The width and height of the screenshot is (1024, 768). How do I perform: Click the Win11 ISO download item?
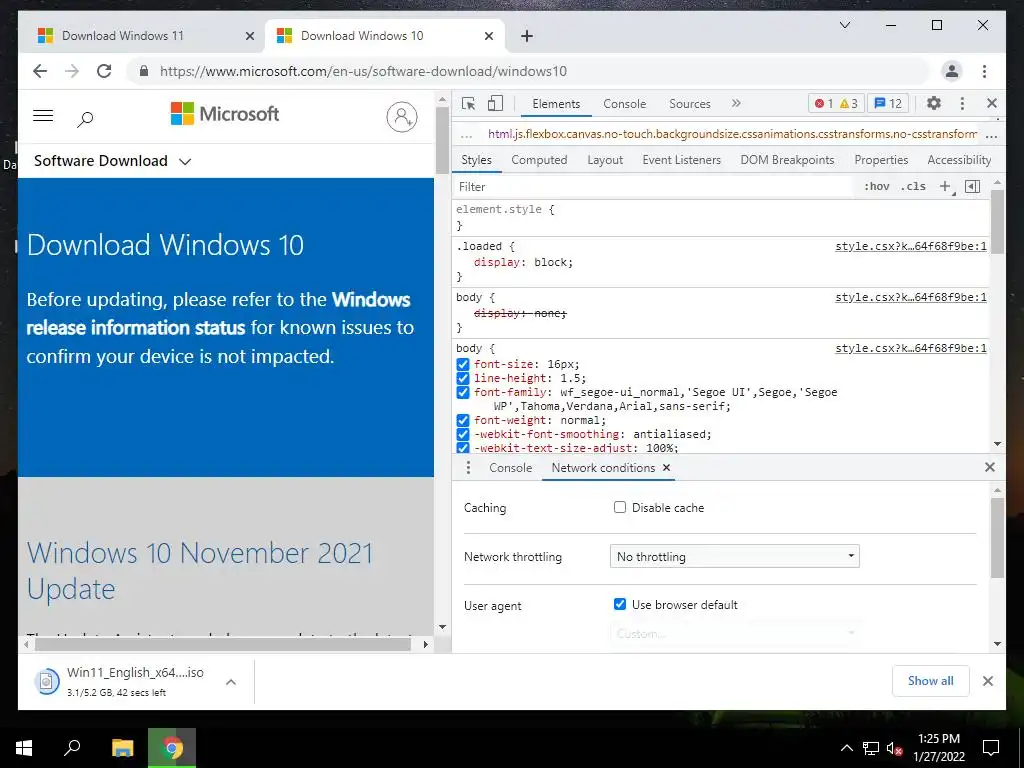(118, 681)
